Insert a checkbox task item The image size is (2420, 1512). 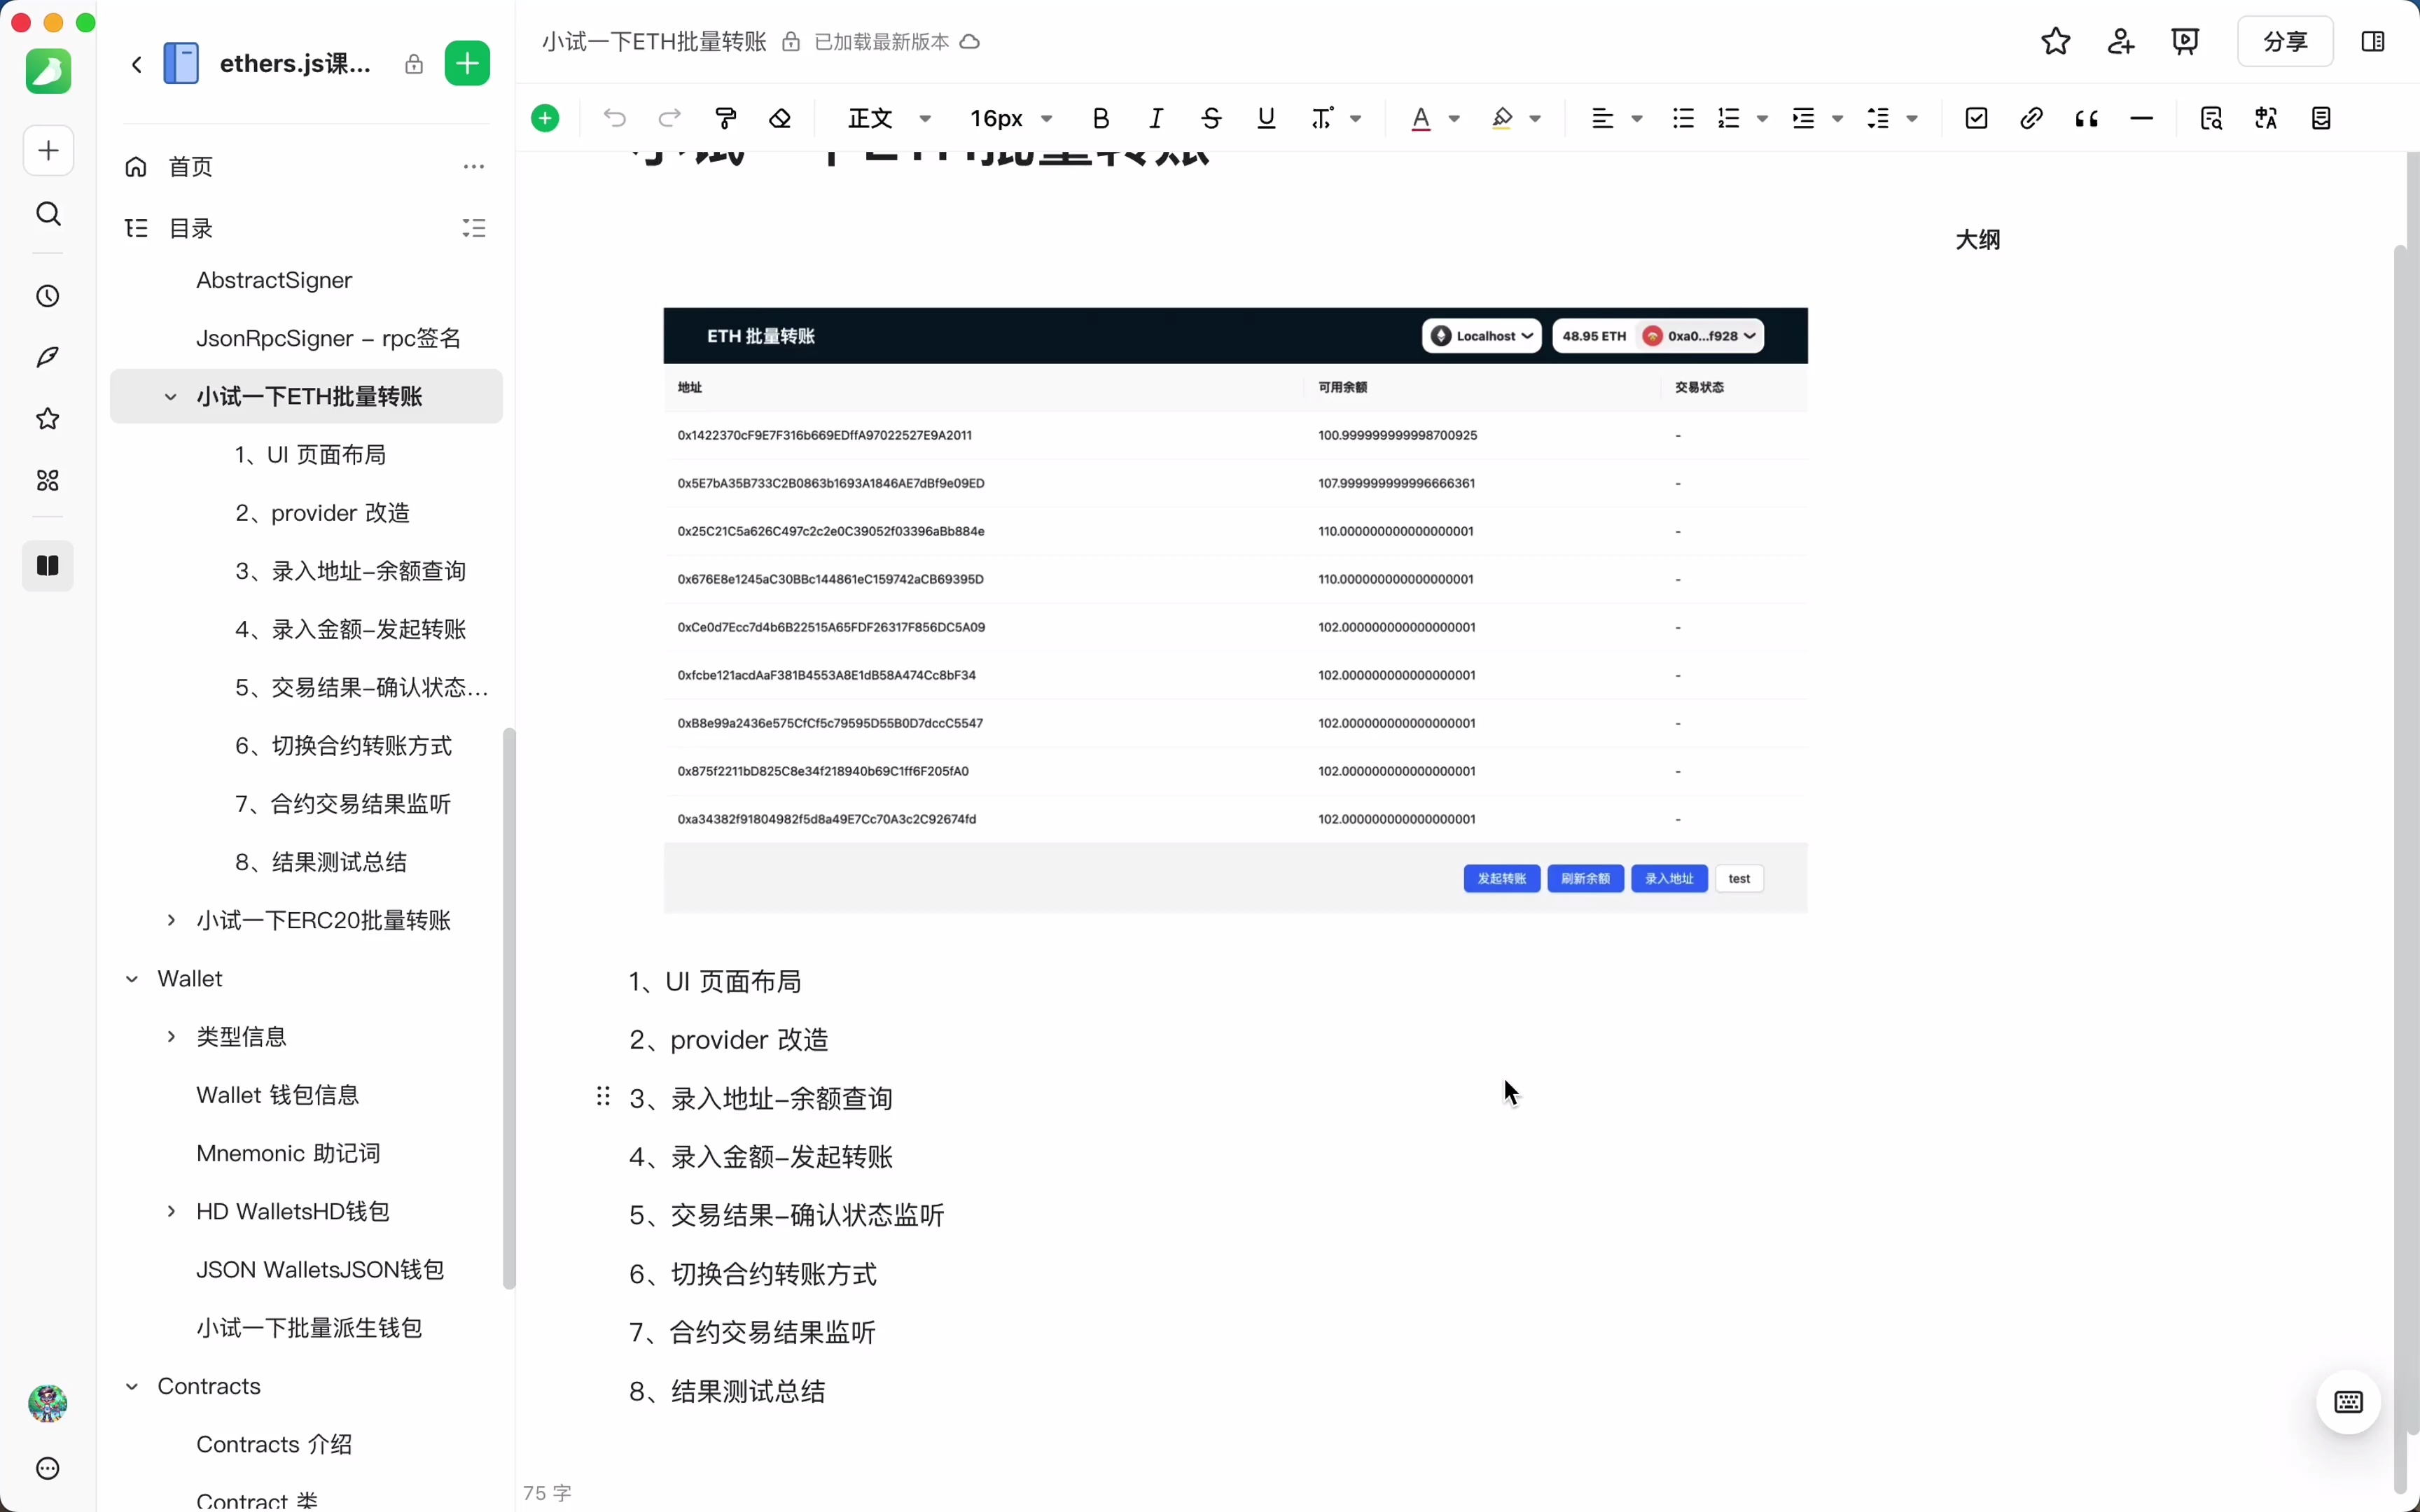pyautogui.click(x=1976, y=119)
